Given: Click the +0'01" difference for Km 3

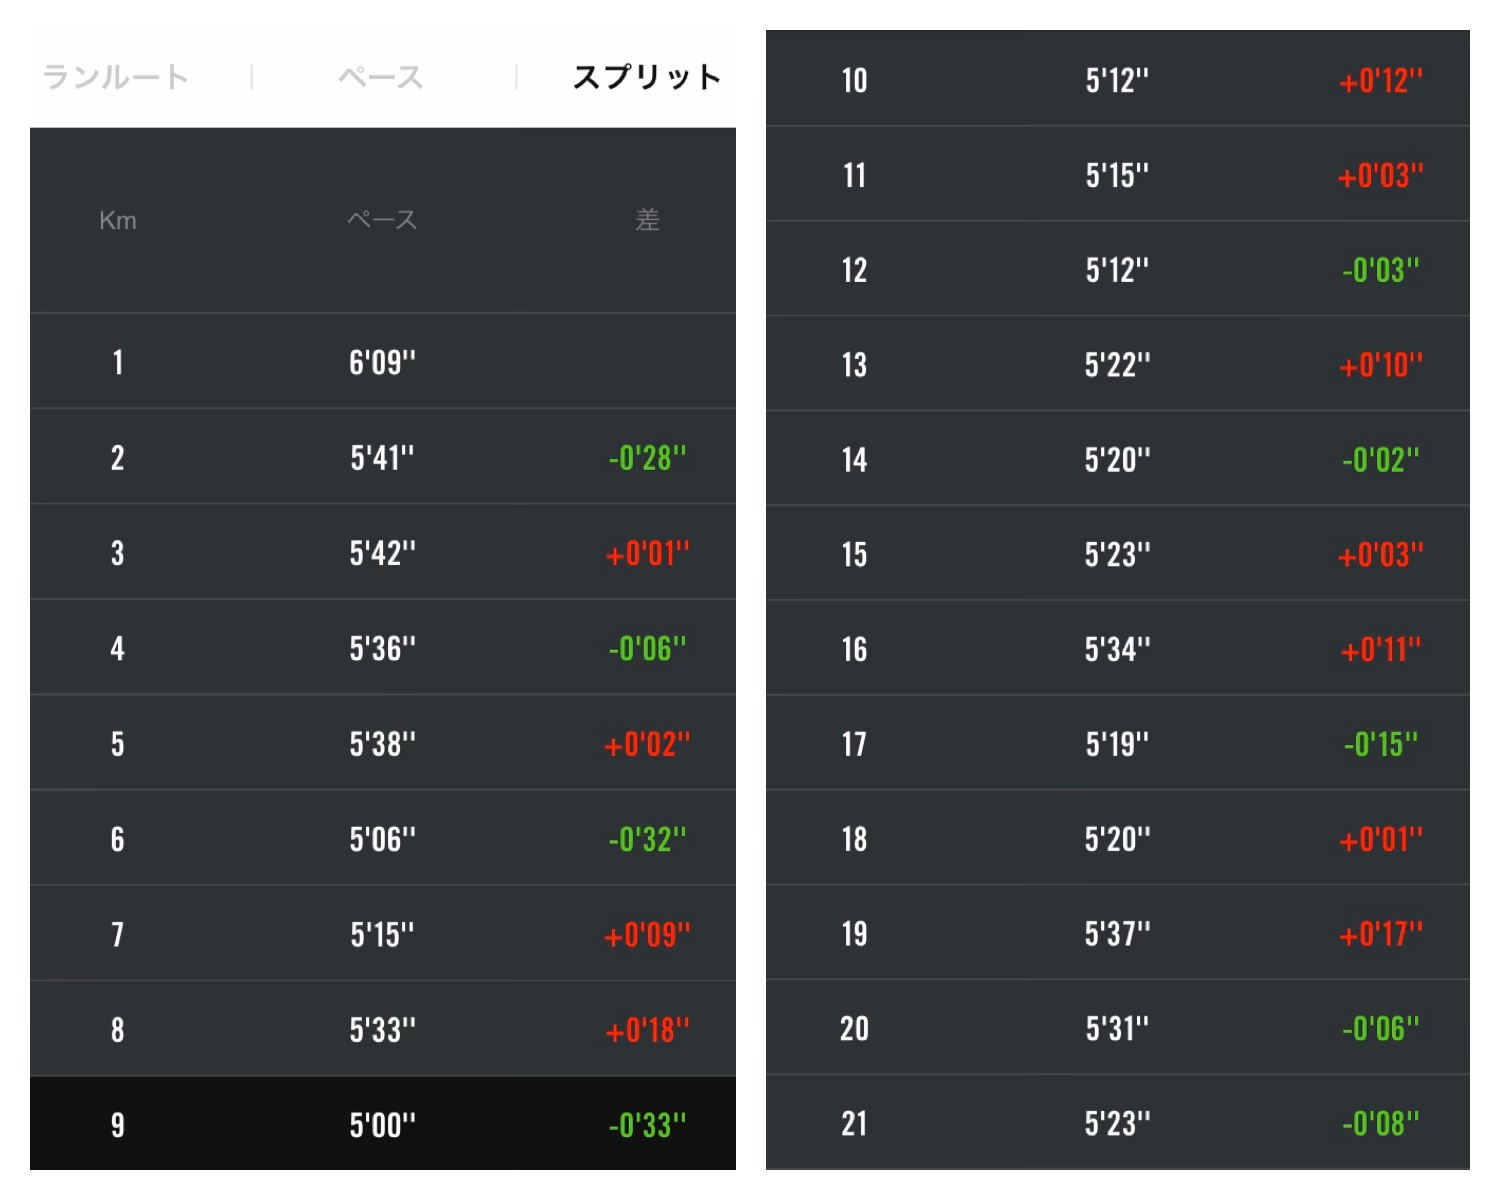Looking at the screenshot, I should pyautogui.click(x=648, y=553).
